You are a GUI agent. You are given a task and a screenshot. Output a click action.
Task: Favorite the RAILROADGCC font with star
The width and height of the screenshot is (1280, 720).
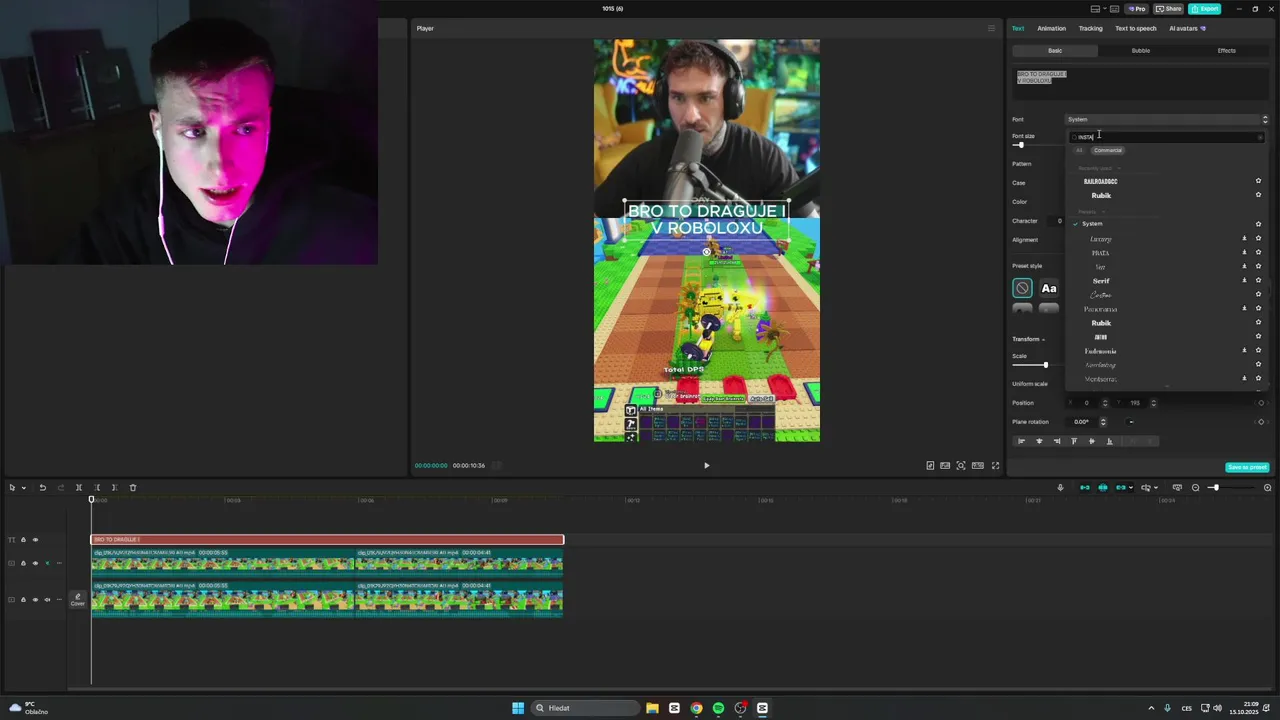1258,181
